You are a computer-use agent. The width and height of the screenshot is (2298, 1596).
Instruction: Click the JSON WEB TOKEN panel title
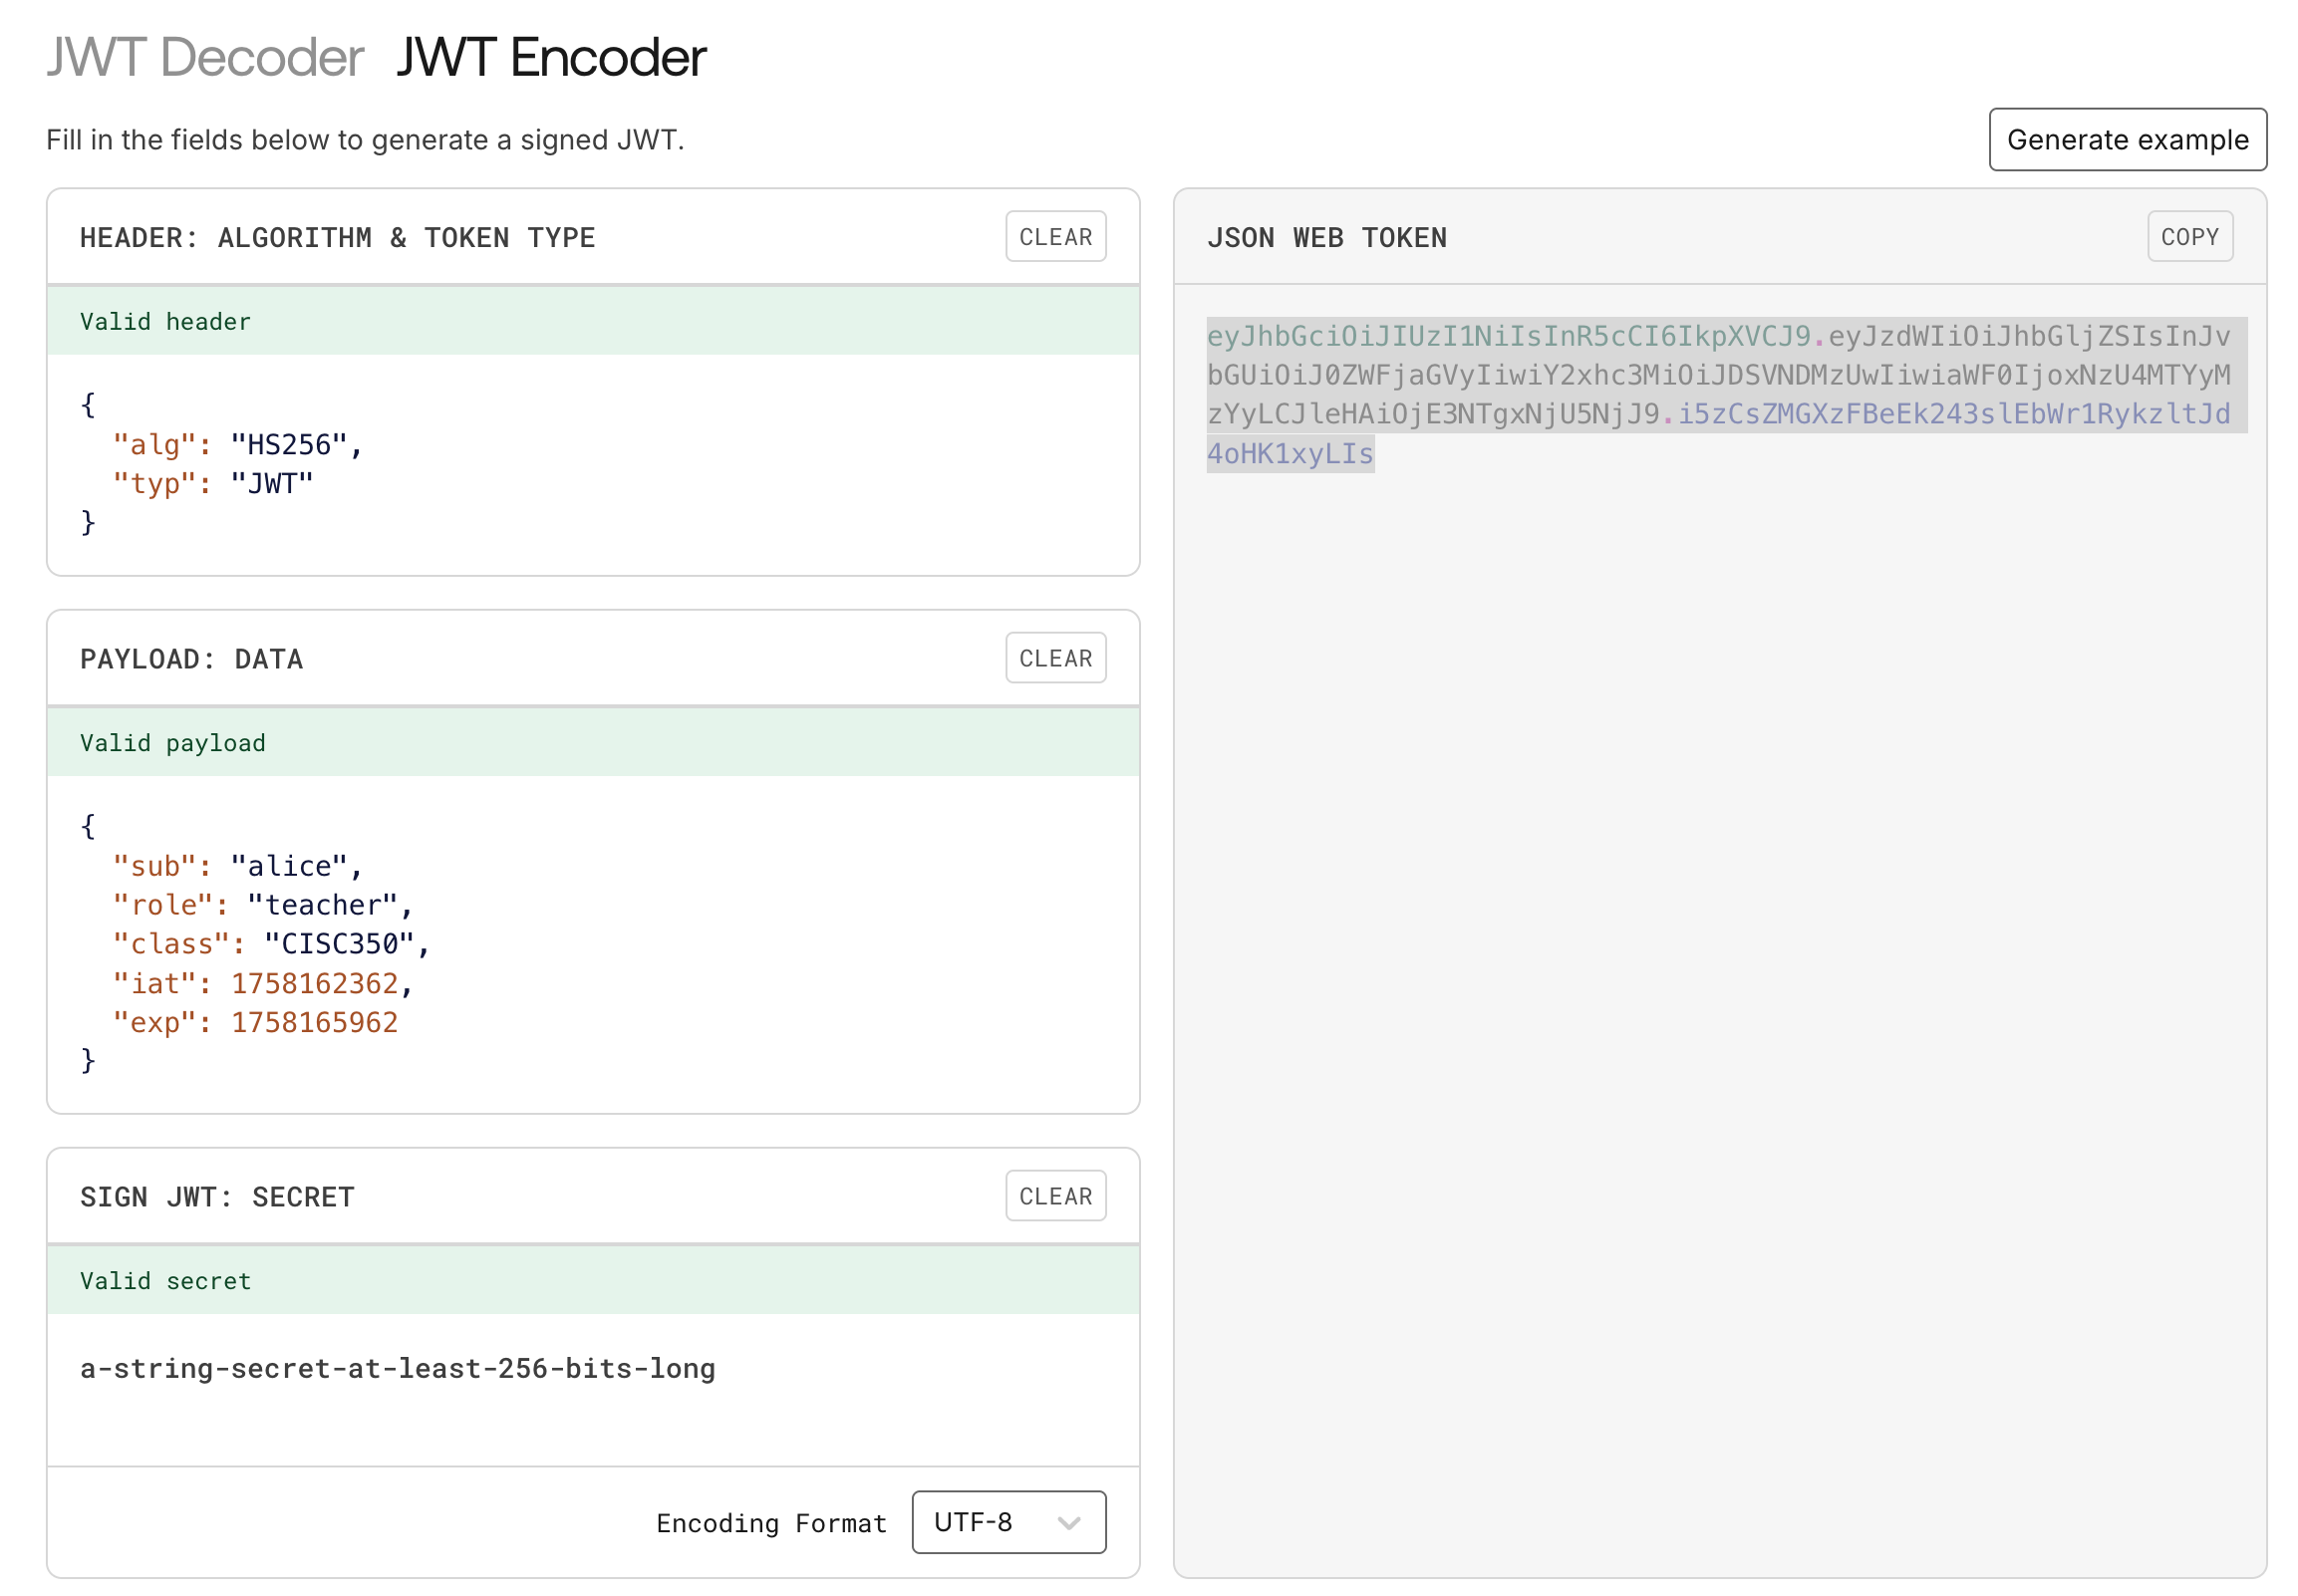tap(1327, 237)
